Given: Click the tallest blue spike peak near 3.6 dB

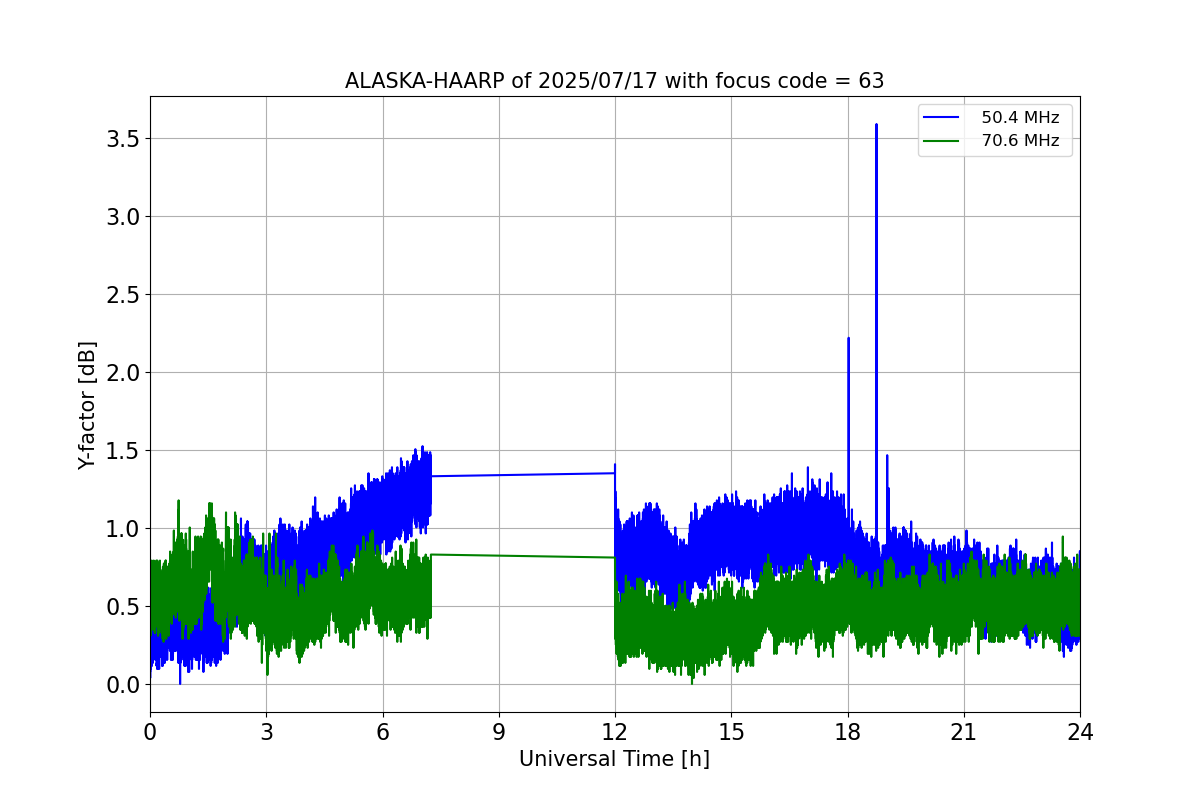Looking at the screenshot, I should point(876,126).
